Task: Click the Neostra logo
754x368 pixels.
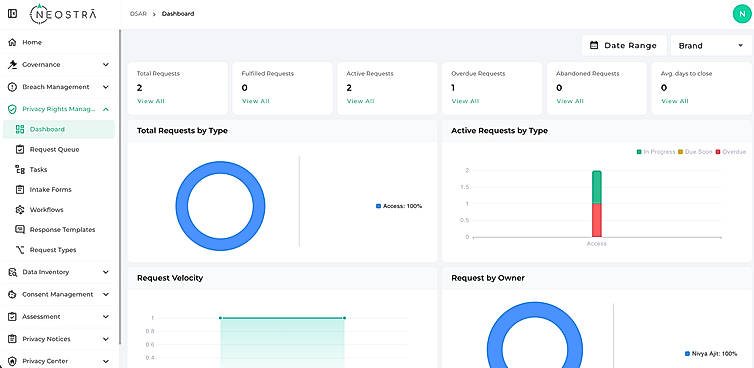Action: [63, 14]
